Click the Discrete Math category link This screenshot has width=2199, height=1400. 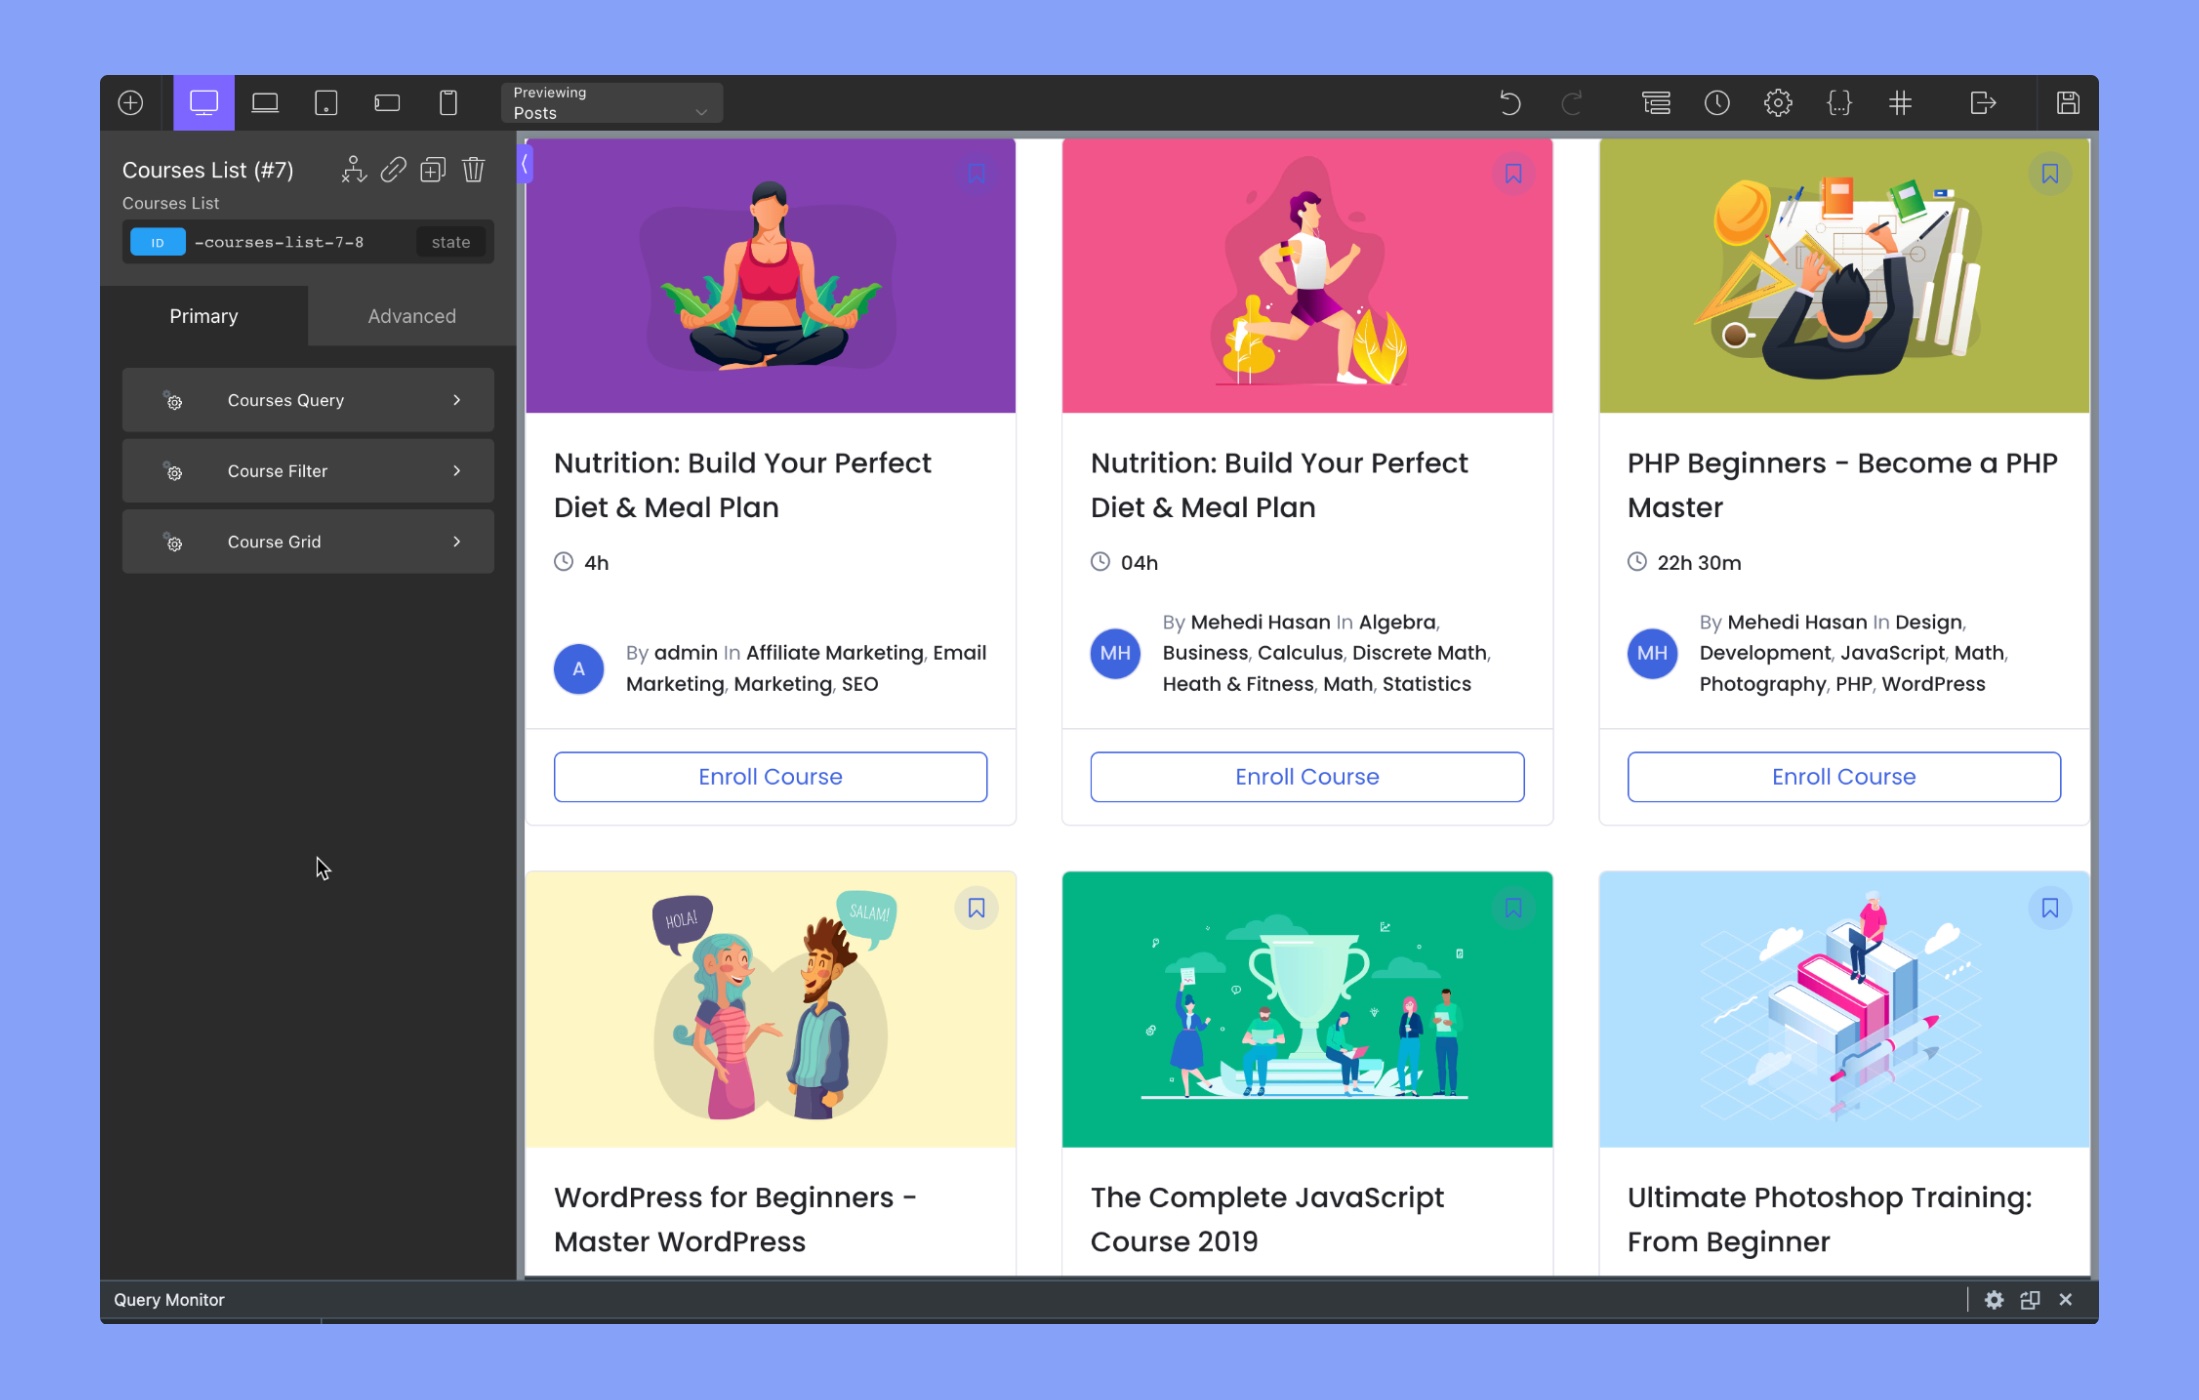click(x=1419, y=653)
